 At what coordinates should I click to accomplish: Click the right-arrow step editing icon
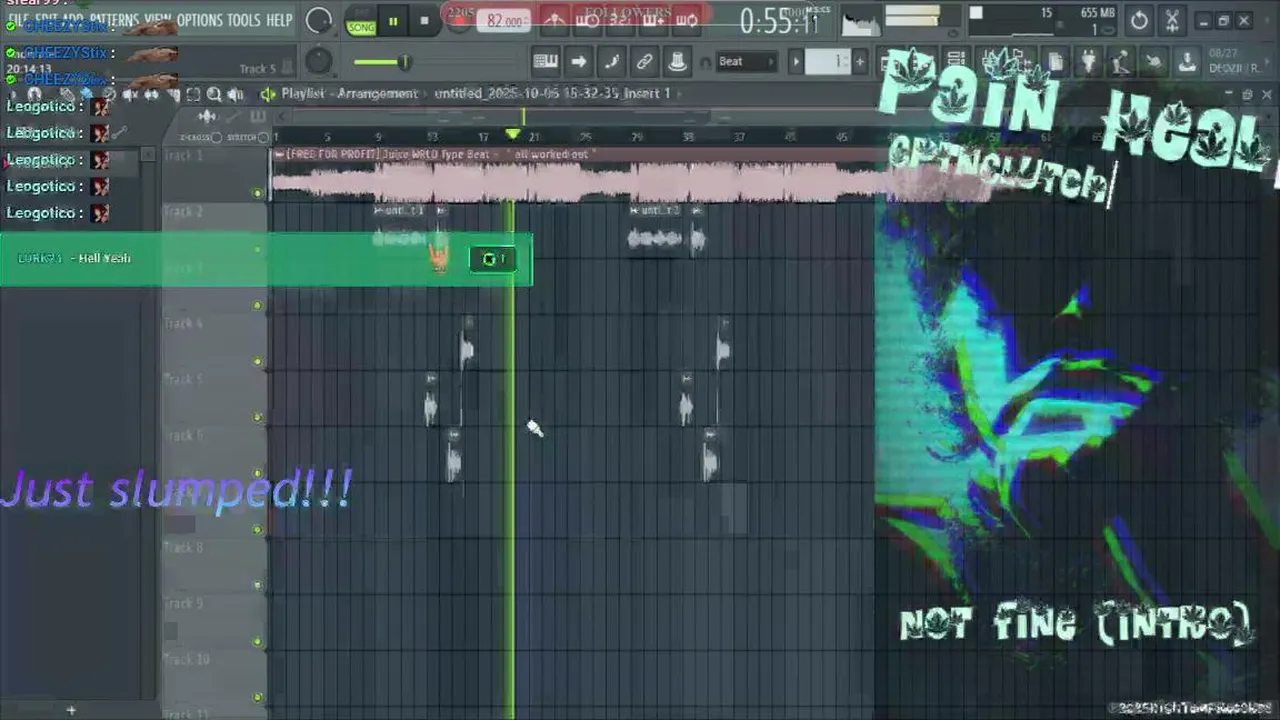[578, 62]
